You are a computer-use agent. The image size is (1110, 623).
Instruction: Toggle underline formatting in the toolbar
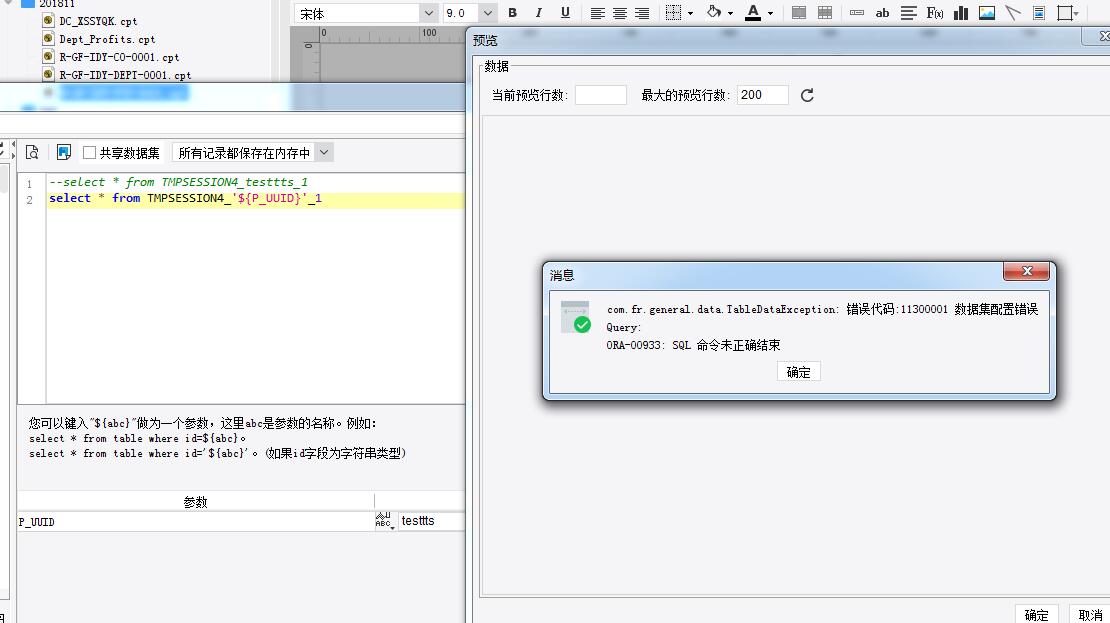565,13
